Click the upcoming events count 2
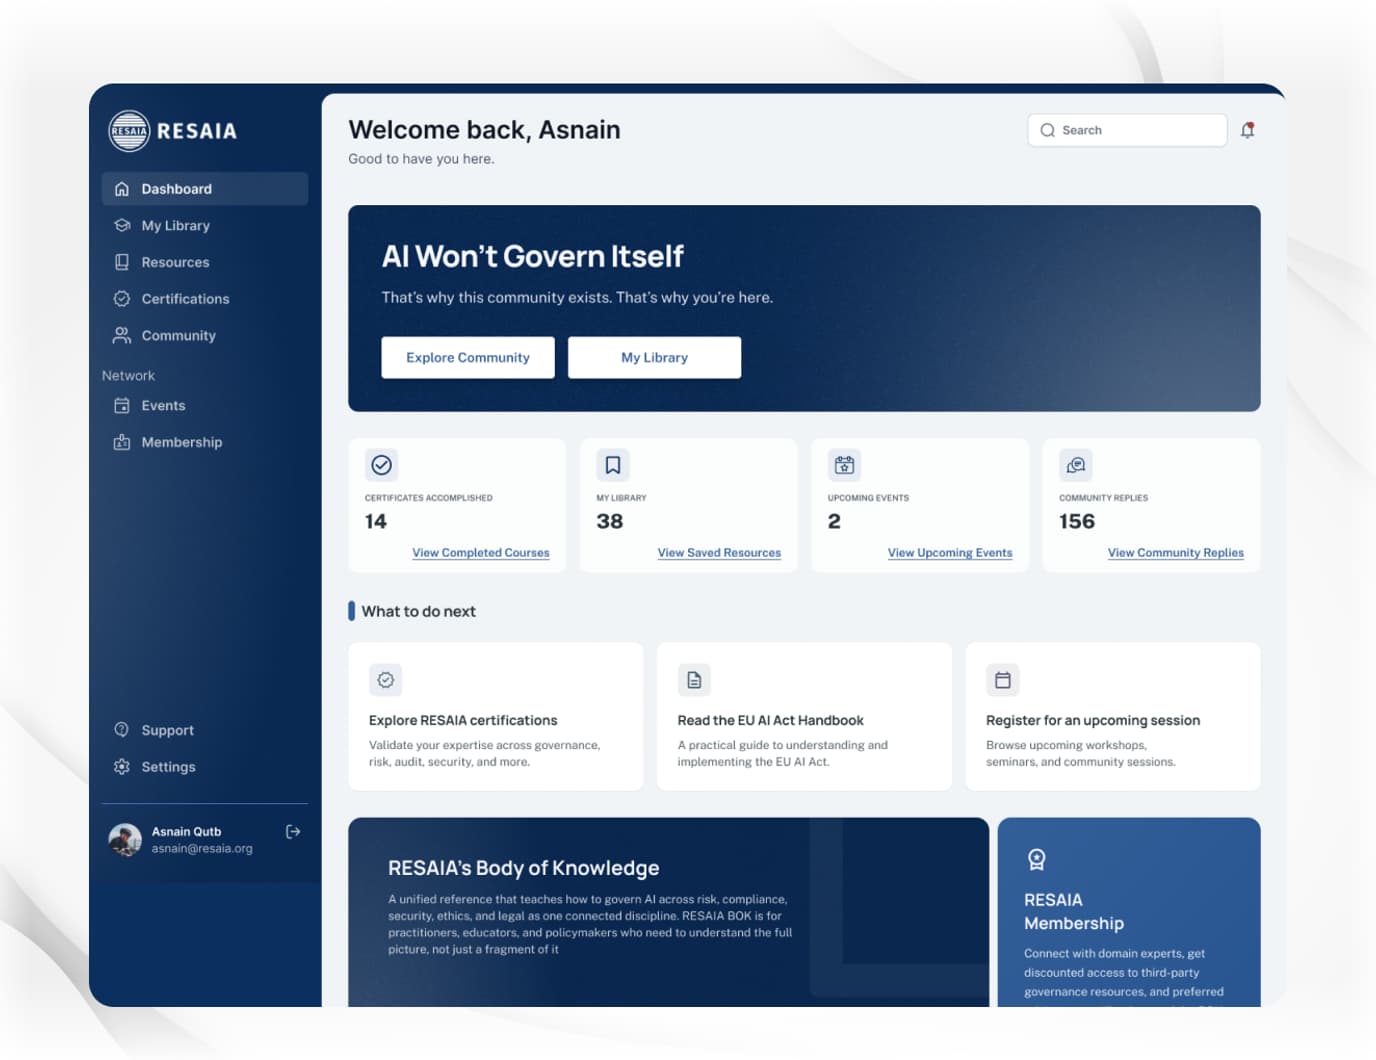 (834, 522)
